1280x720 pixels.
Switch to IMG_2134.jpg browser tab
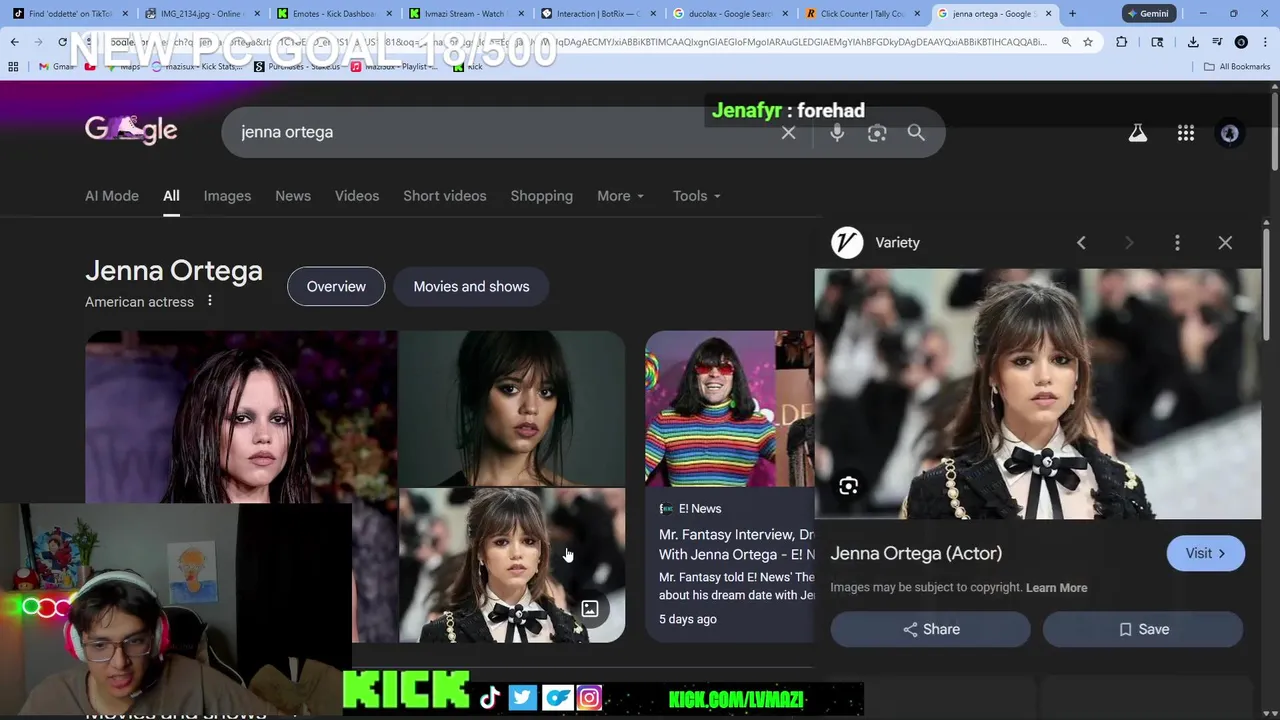(x=200, y=14)
